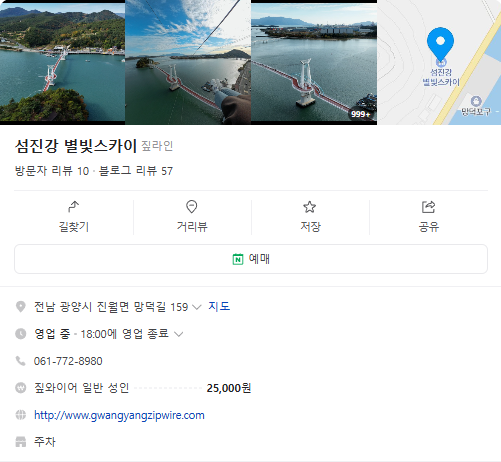Open the 지도 map link
Image resolution: width=501 pixels, height=462 pixels.
pos(219,306)
